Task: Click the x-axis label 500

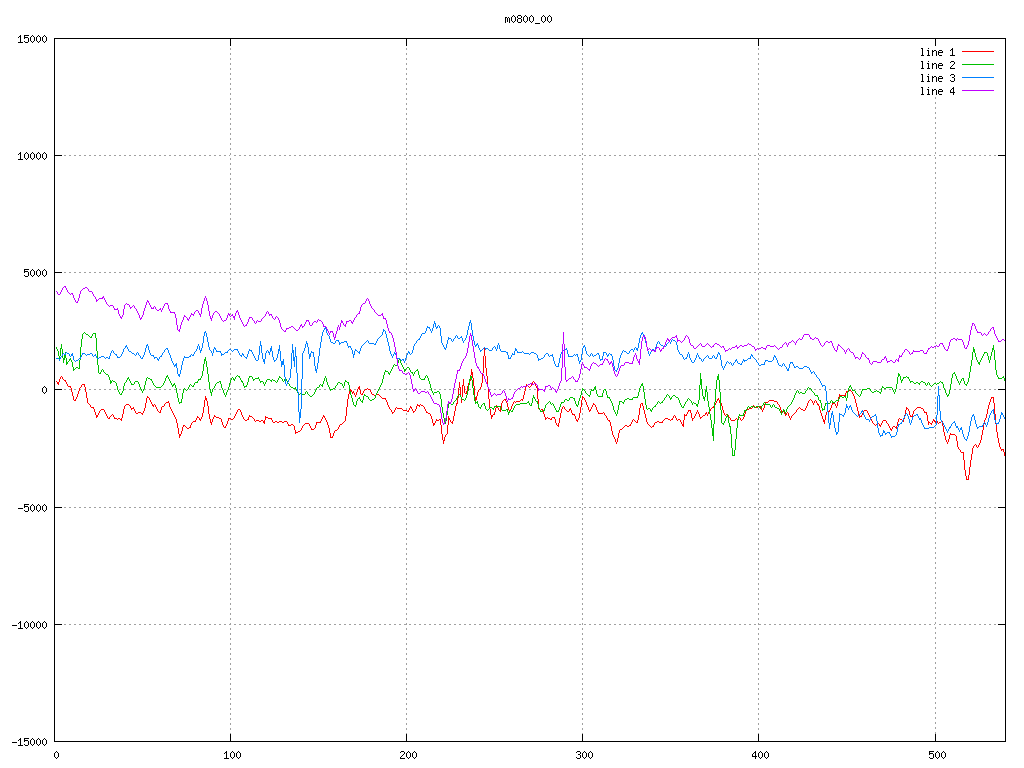Action: 937,755
